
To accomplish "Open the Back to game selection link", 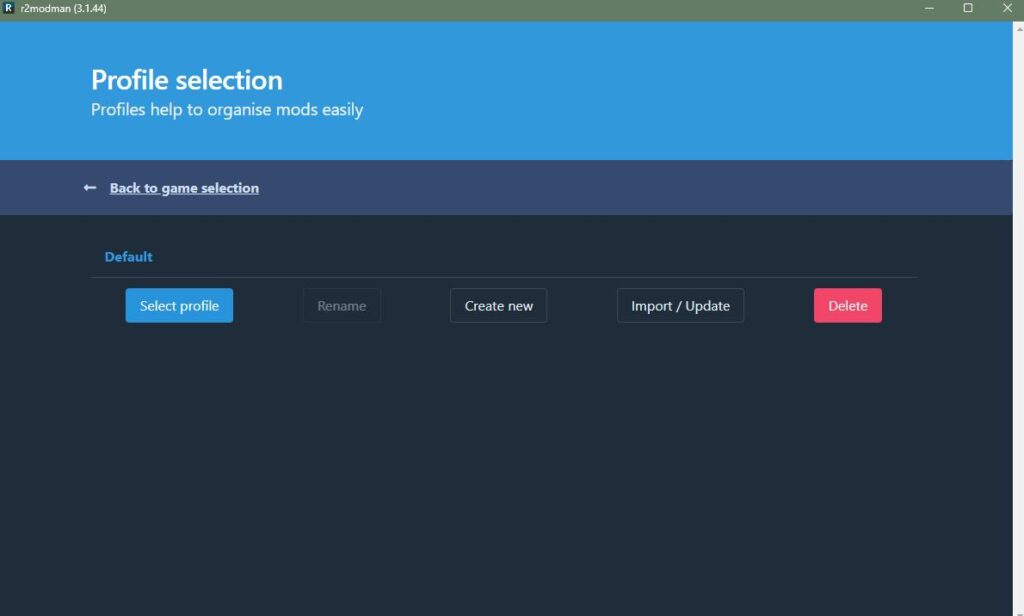I will coord(184,188).
